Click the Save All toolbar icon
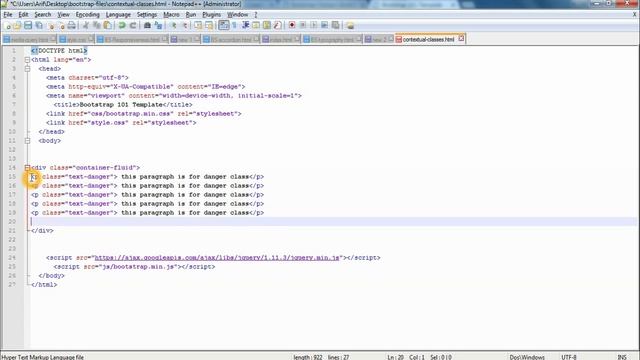The image size is (640, 360). (x=39, y=26)
